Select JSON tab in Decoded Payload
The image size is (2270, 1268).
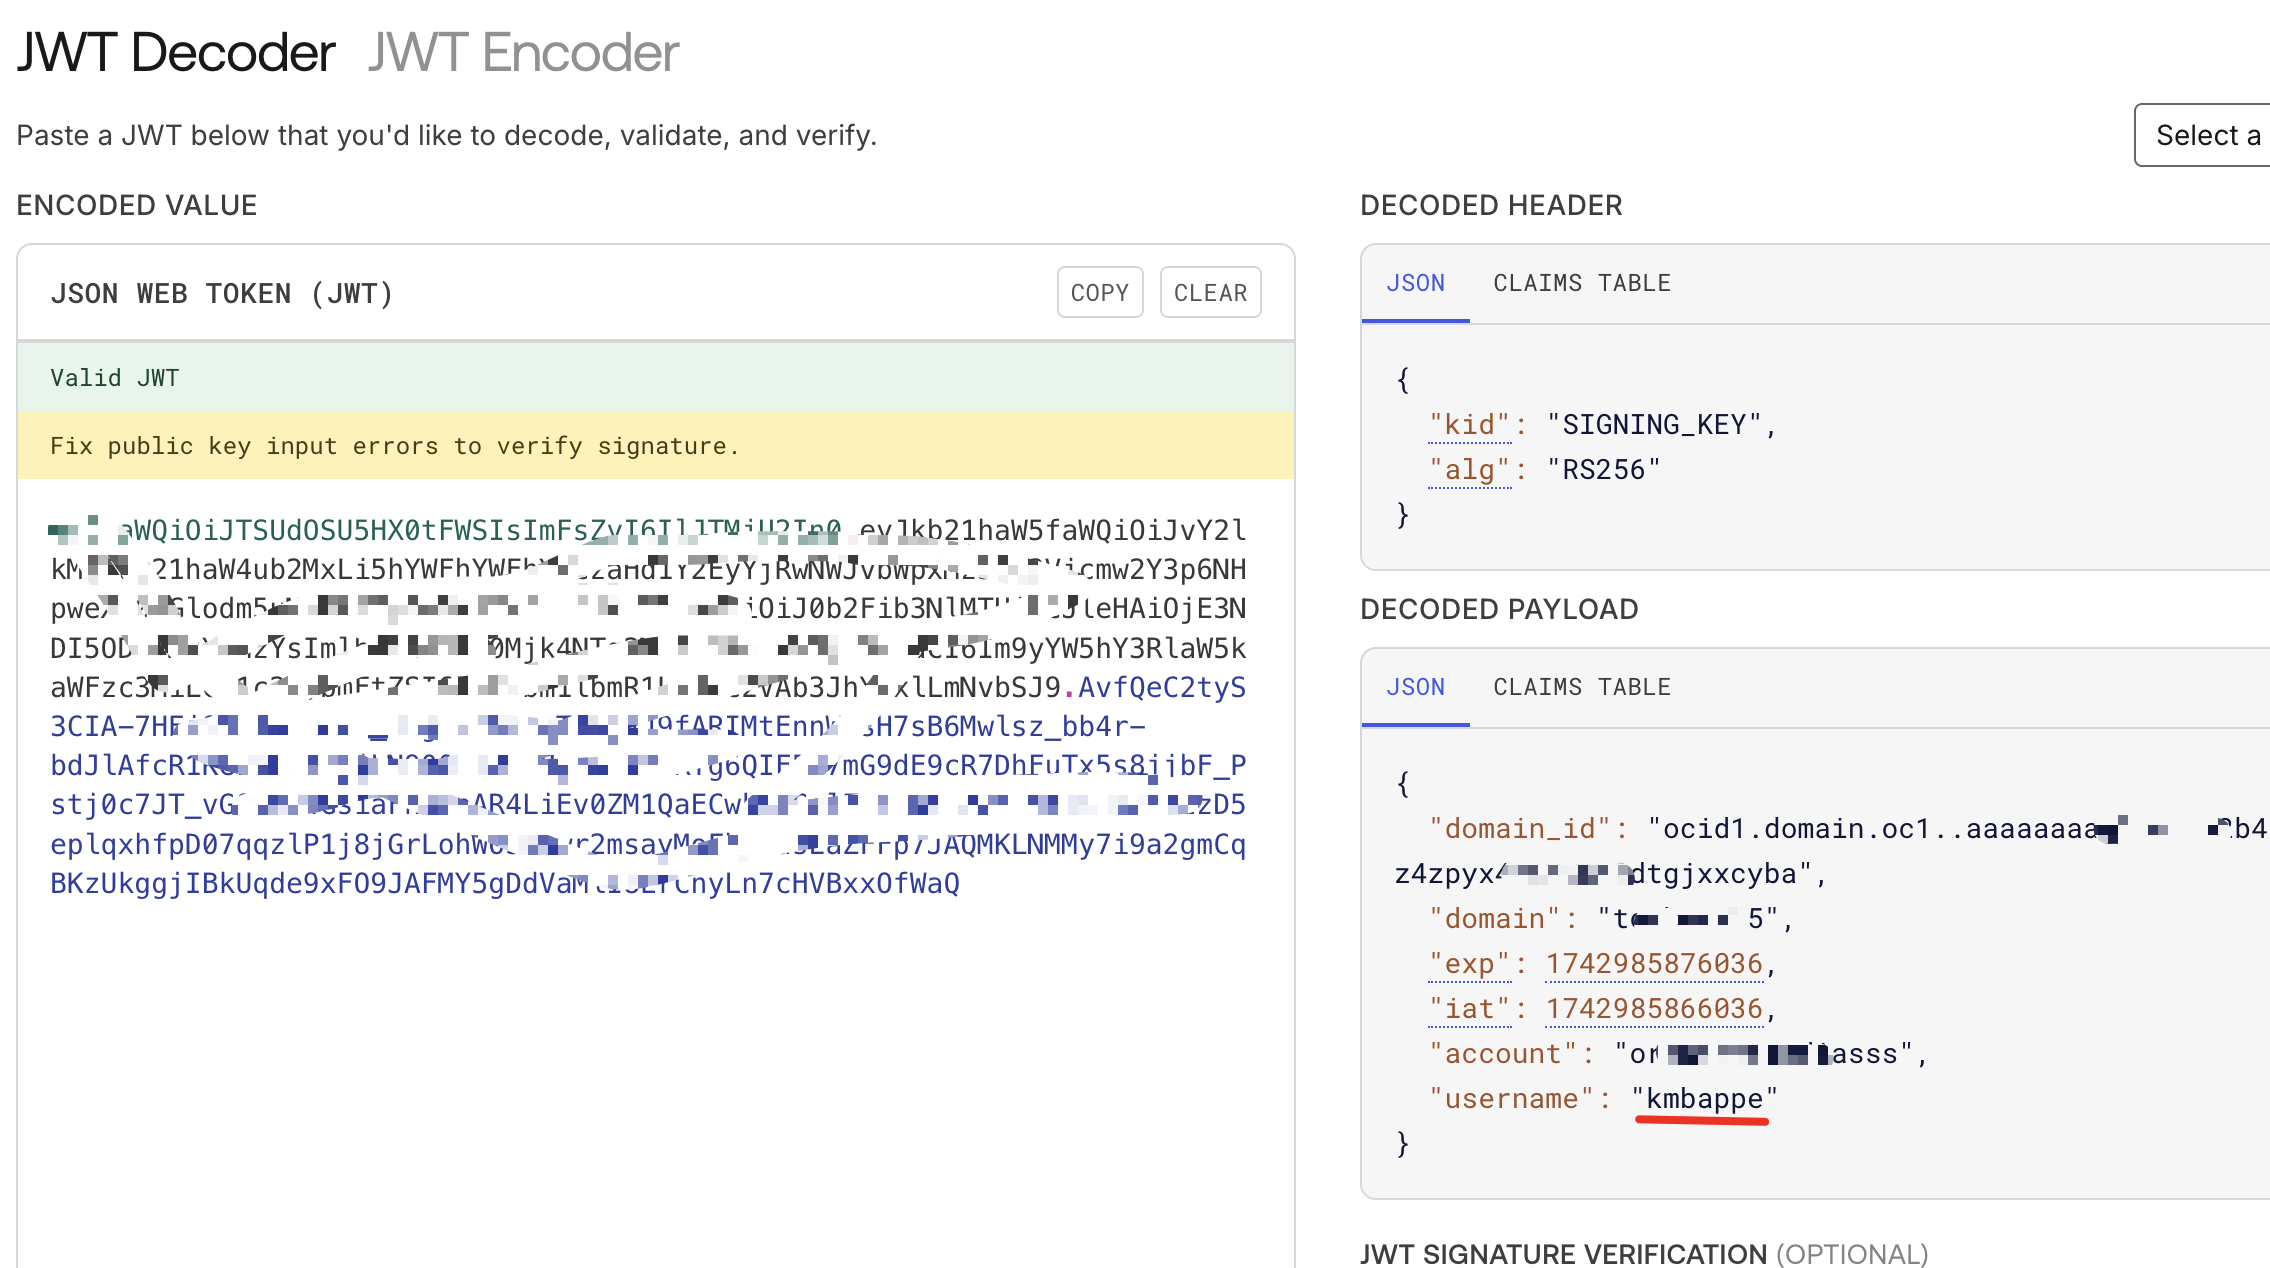[1415, 687]
